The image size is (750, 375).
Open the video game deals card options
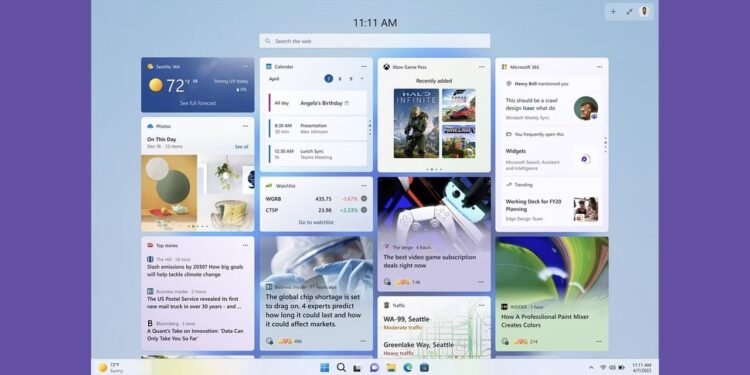[x=481, y=282]
